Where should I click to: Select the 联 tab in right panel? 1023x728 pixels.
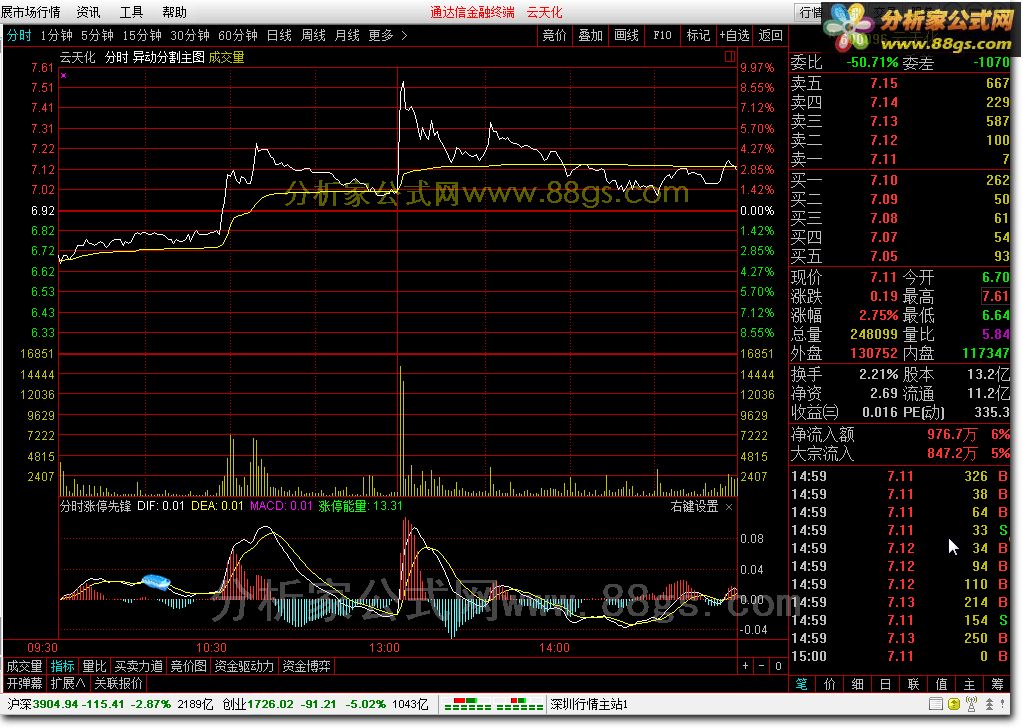point(913,684)
